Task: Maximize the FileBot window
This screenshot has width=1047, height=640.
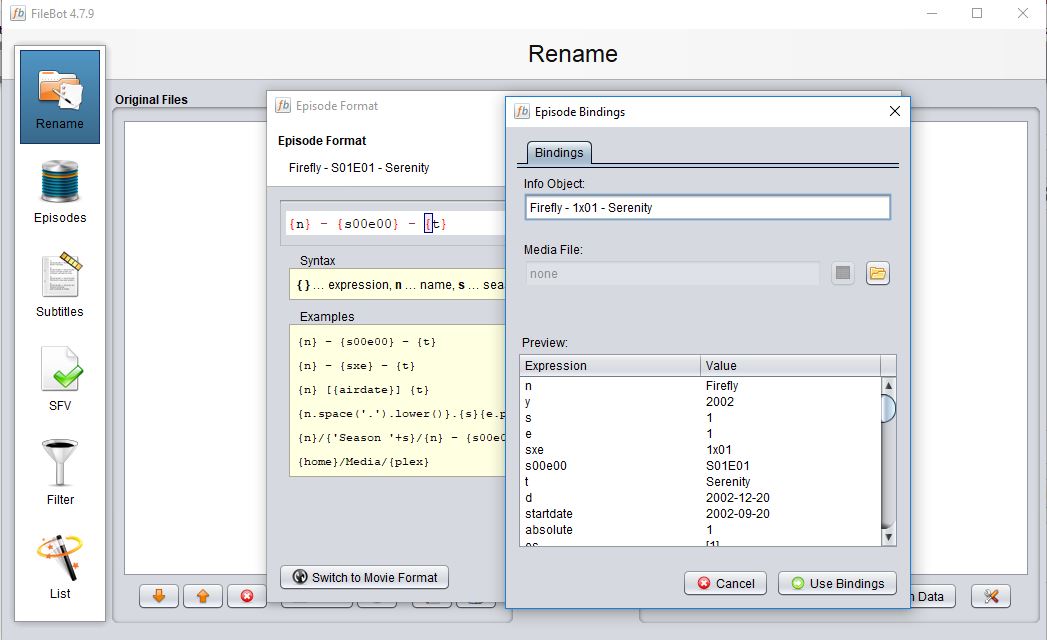Action: 977,13
